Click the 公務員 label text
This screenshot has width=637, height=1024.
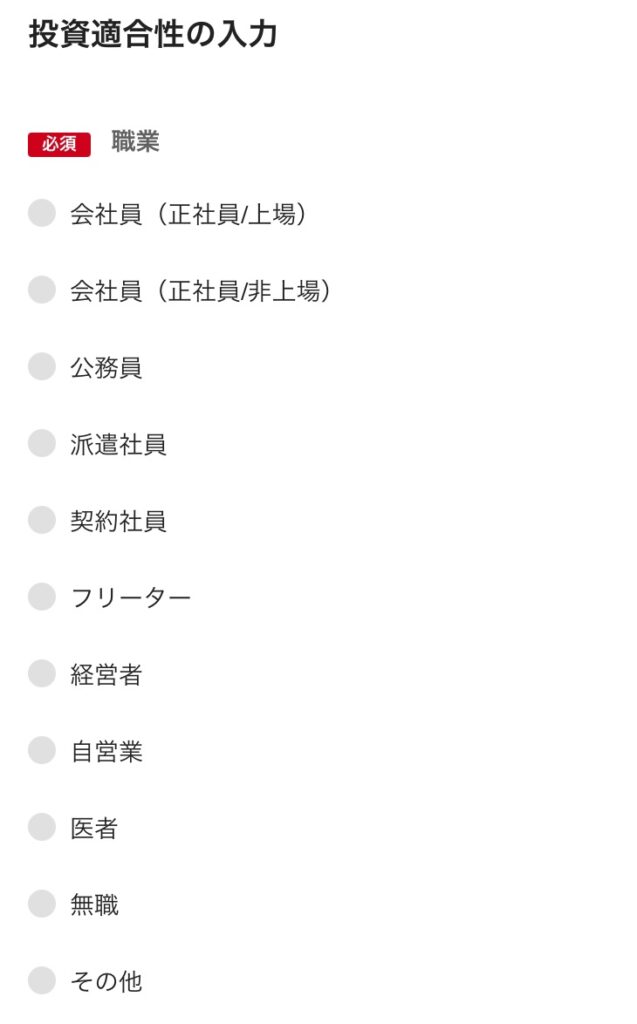tap(106, 368)
